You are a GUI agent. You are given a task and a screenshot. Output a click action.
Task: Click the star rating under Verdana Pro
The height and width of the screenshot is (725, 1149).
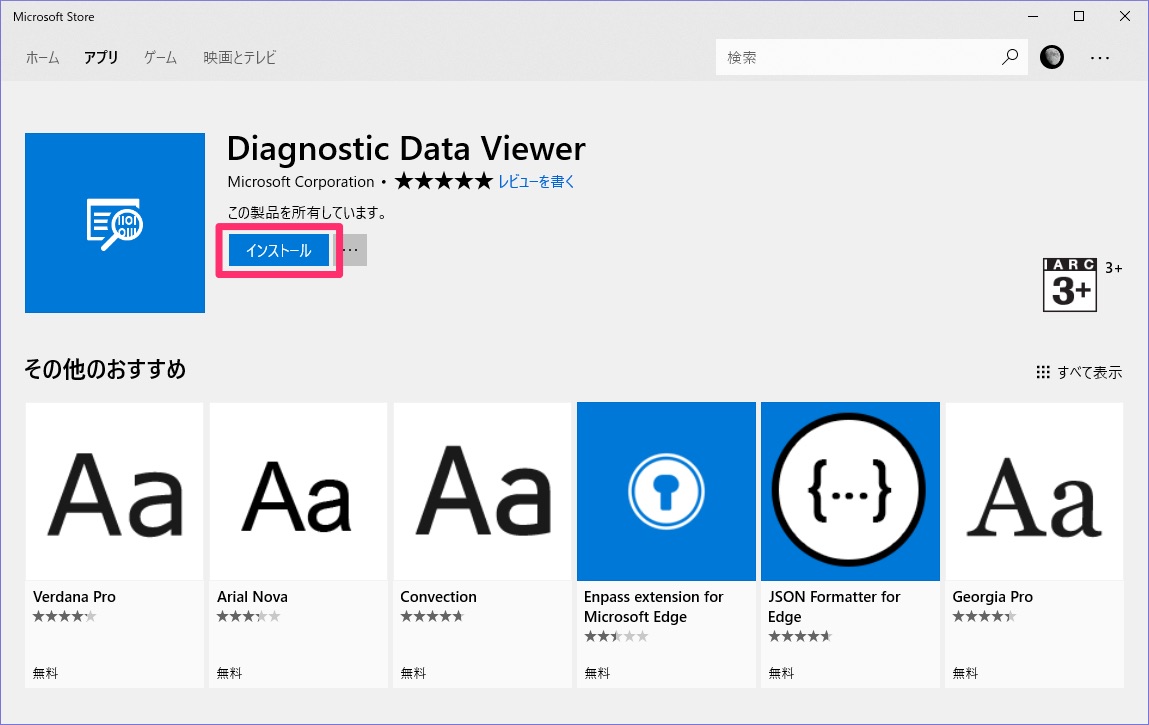(64, 617)
